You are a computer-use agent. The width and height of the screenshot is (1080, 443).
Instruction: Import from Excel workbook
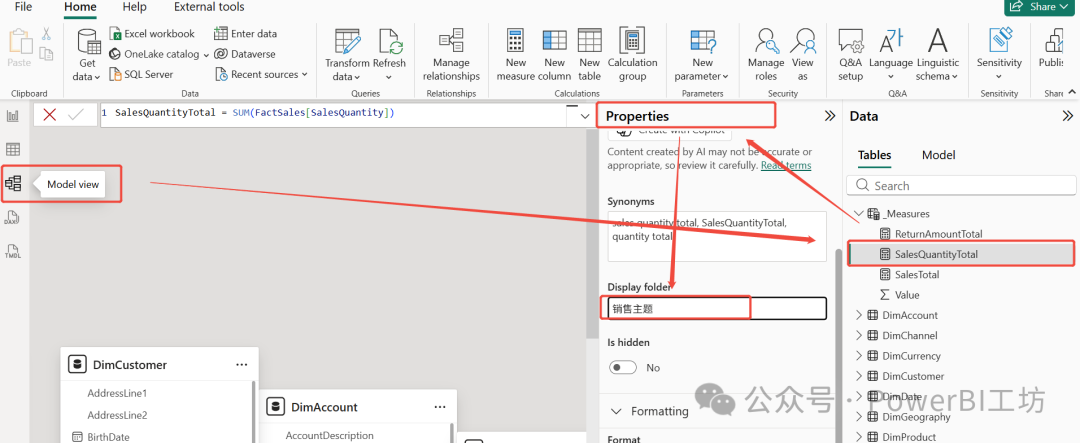(x=152, y=33)
